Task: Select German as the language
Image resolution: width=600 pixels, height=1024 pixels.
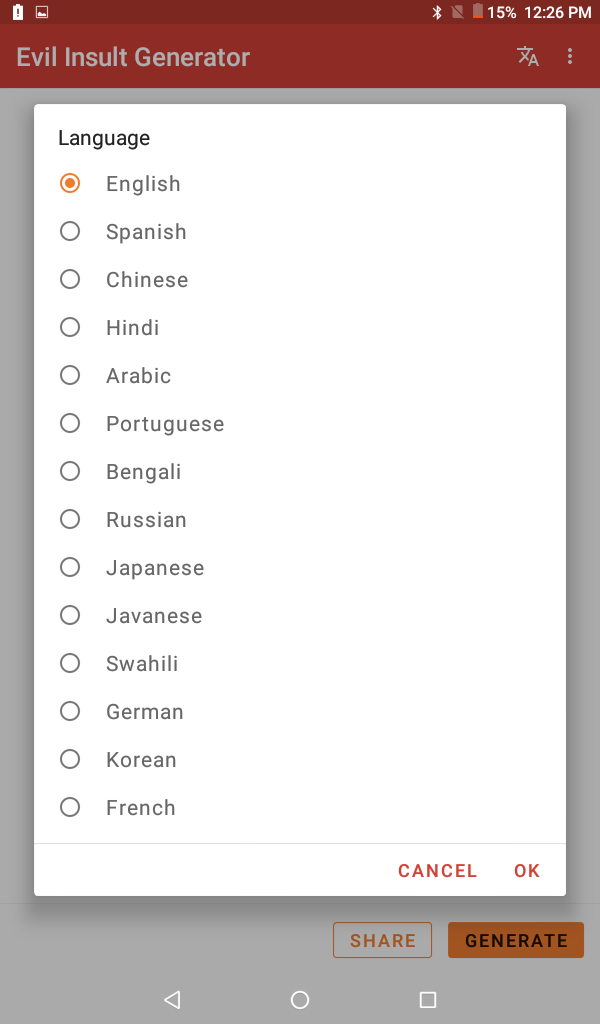Action: coord(70,711)
